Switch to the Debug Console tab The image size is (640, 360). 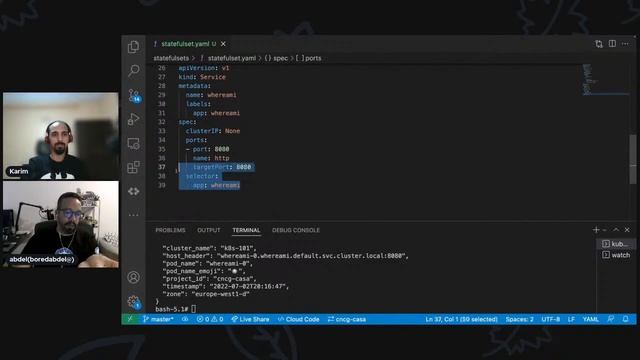pyautogui.click(x=296, y=230)
